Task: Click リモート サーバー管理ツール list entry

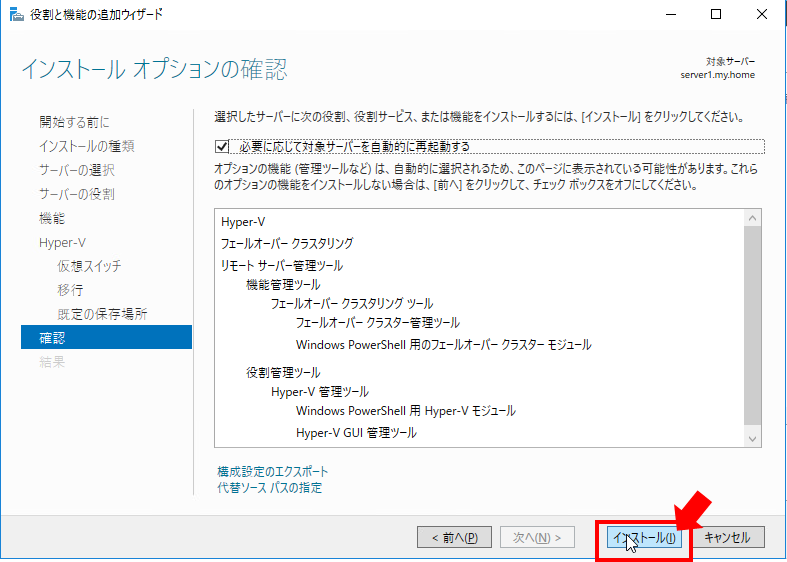Action: [x=282, y=265]
